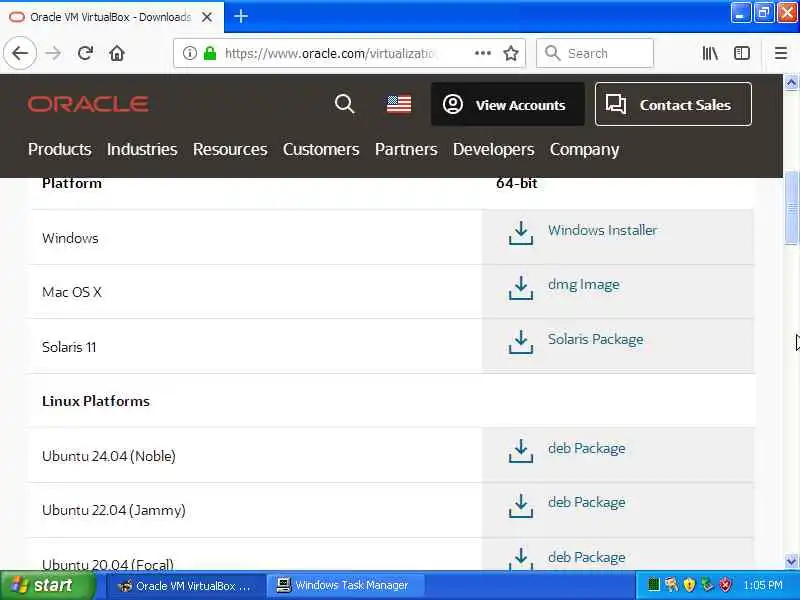Open the dmg Image download link
The width and height of the screenshot is (800, 600).
click(x=584, y=285)
